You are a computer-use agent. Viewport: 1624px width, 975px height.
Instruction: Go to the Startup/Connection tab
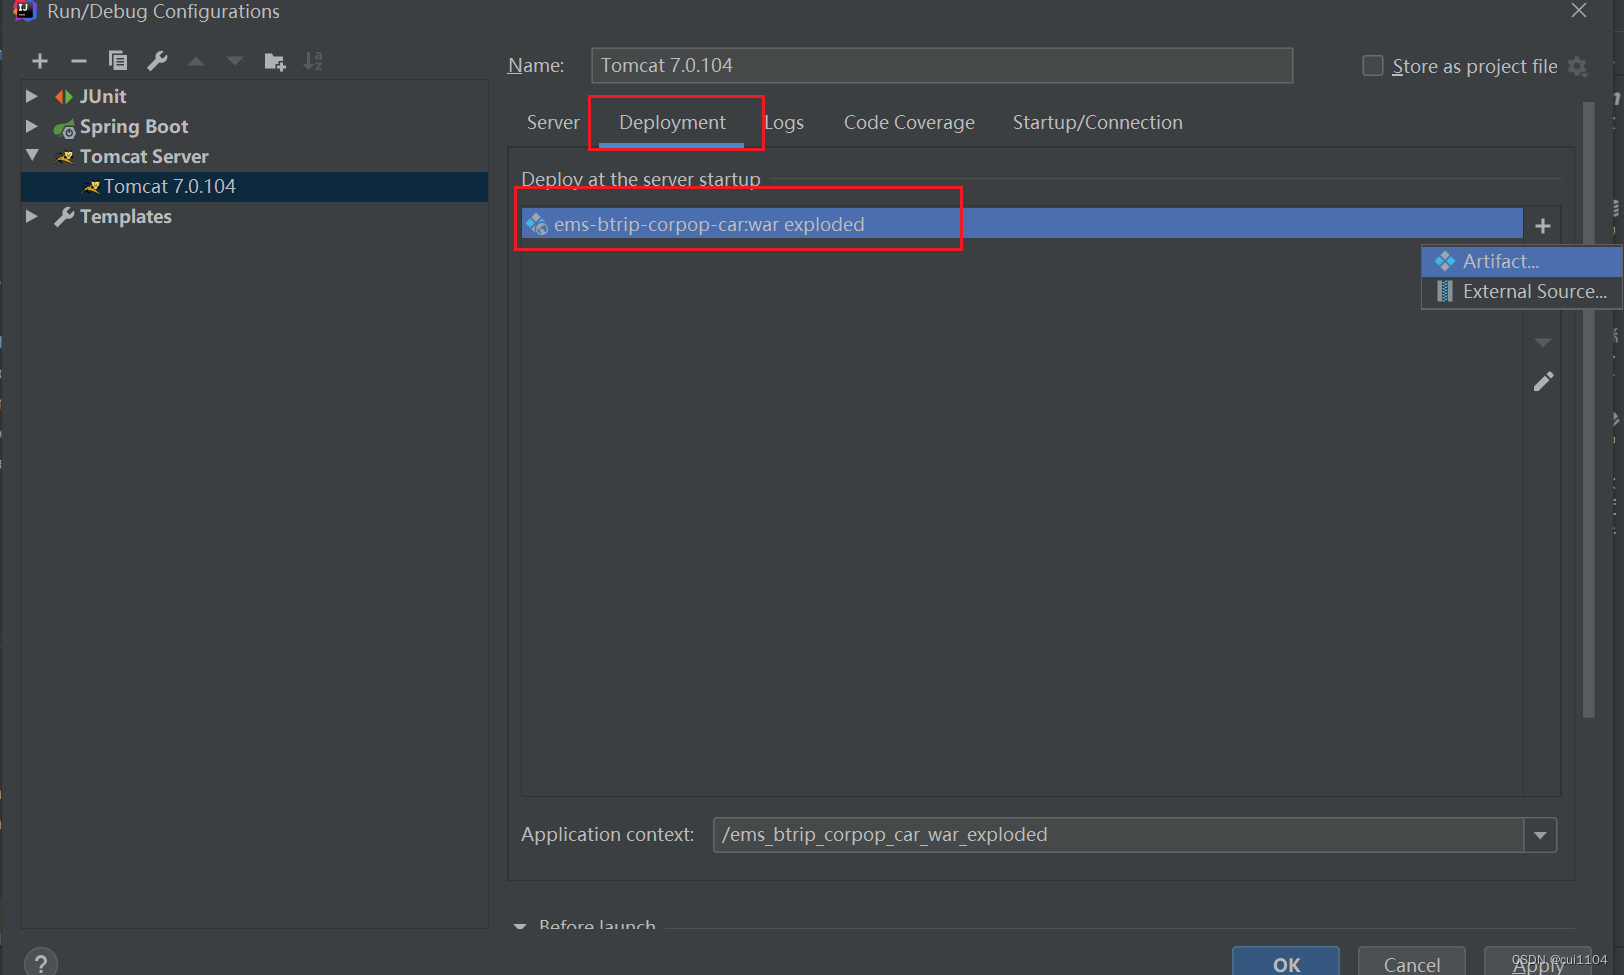click(1097, 122)
